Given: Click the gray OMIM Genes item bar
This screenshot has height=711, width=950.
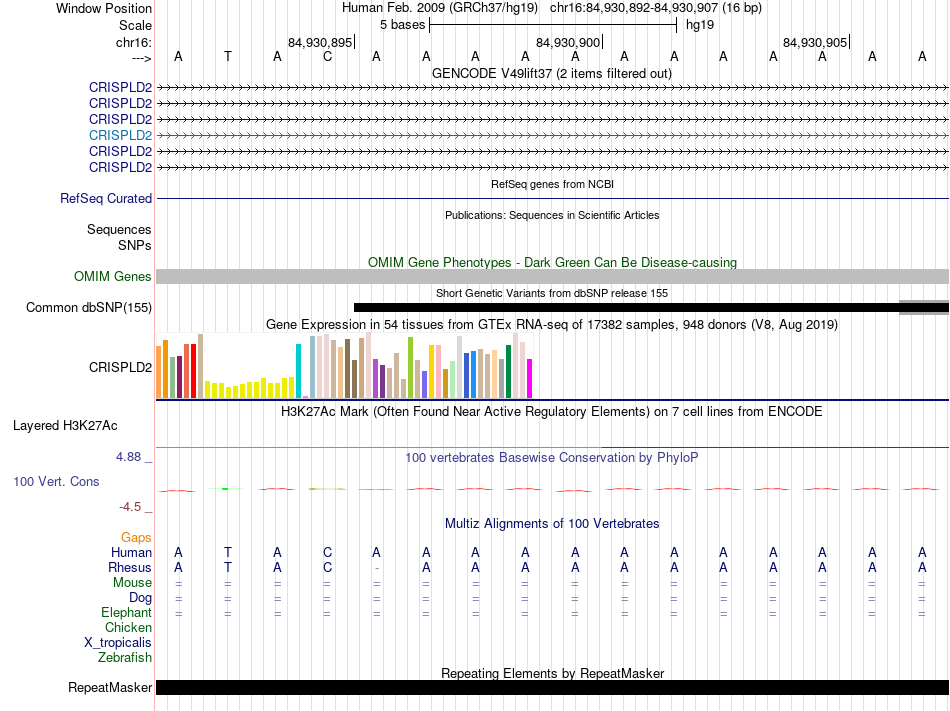Looking at the screenshot, I should click(x=552, y=277).
